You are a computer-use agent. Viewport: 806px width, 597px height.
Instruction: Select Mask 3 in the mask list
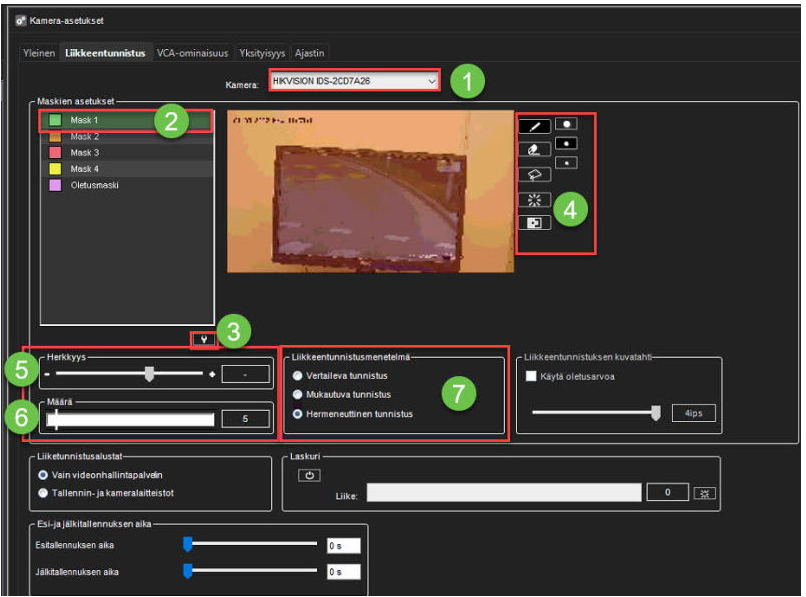[84, 153]
